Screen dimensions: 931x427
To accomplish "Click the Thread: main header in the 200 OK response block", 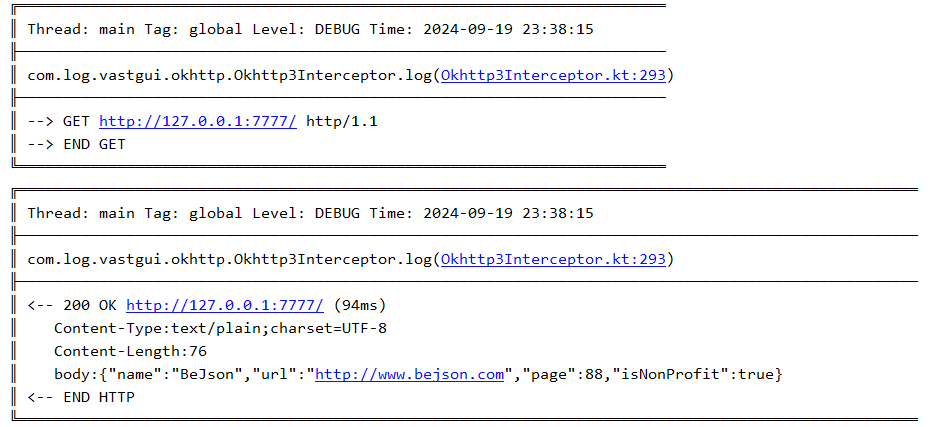I will 81,213.
